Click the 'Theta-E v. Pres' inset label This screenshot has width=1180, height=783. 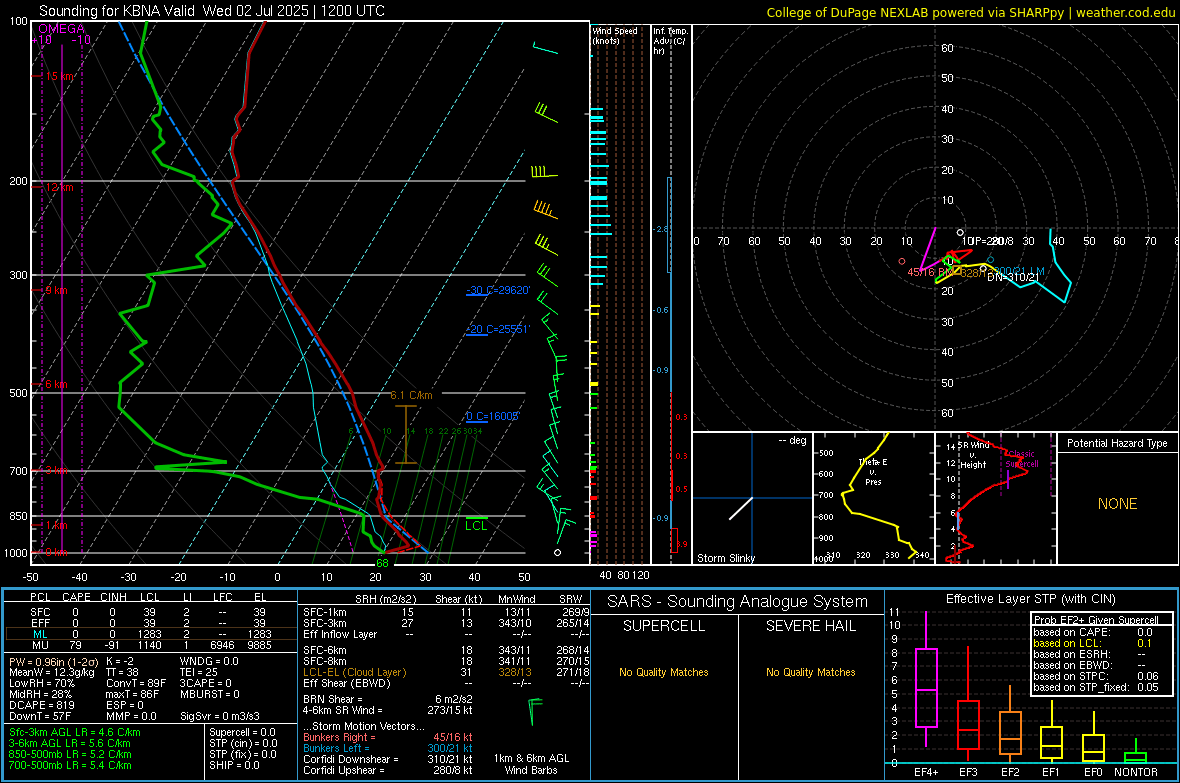873,471
